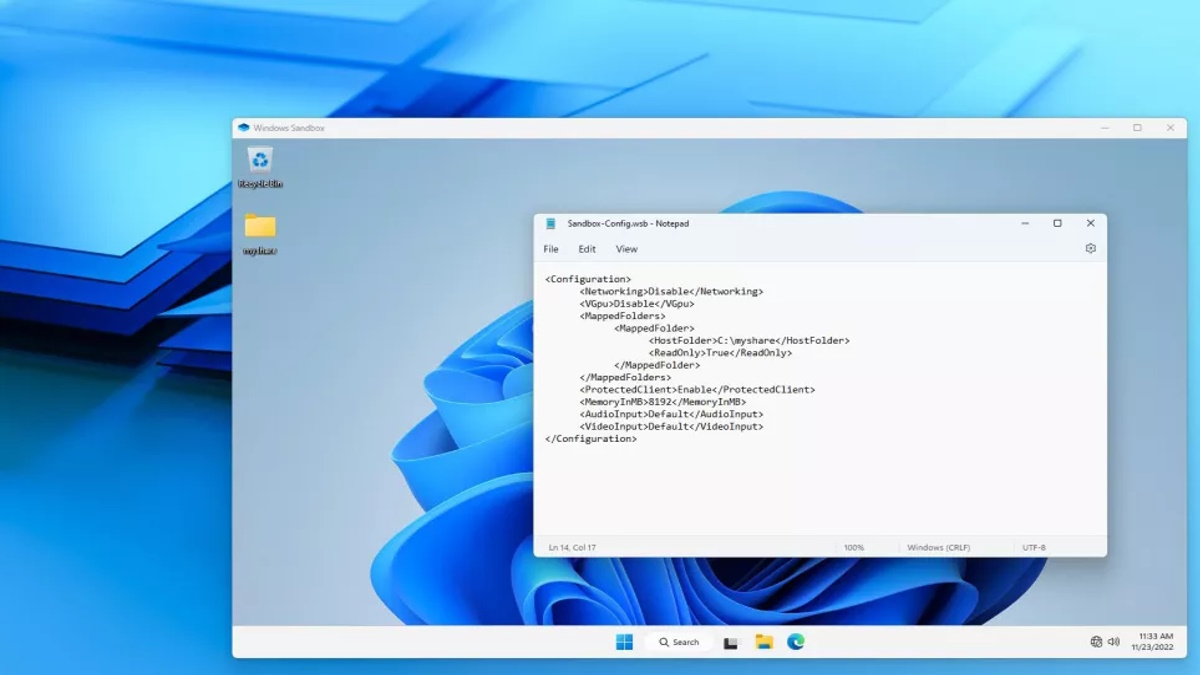This screenshot has width=1200, height=675.
Task: Close the Windows Sandbox window
Action: tap(1170, 128)
